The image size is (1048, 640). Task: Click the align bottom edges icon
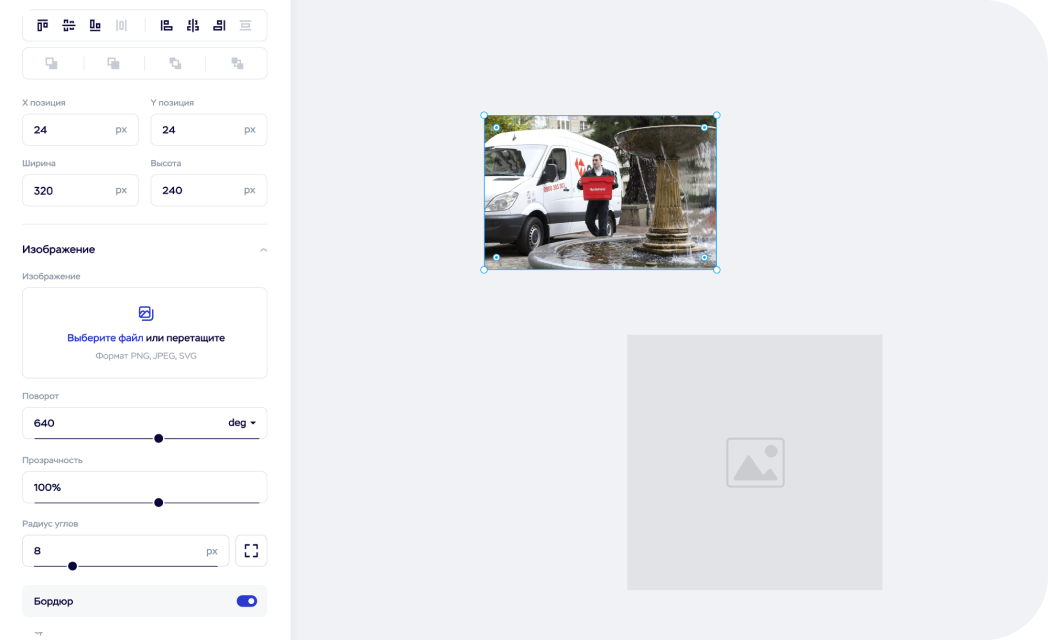coord(95,25)
